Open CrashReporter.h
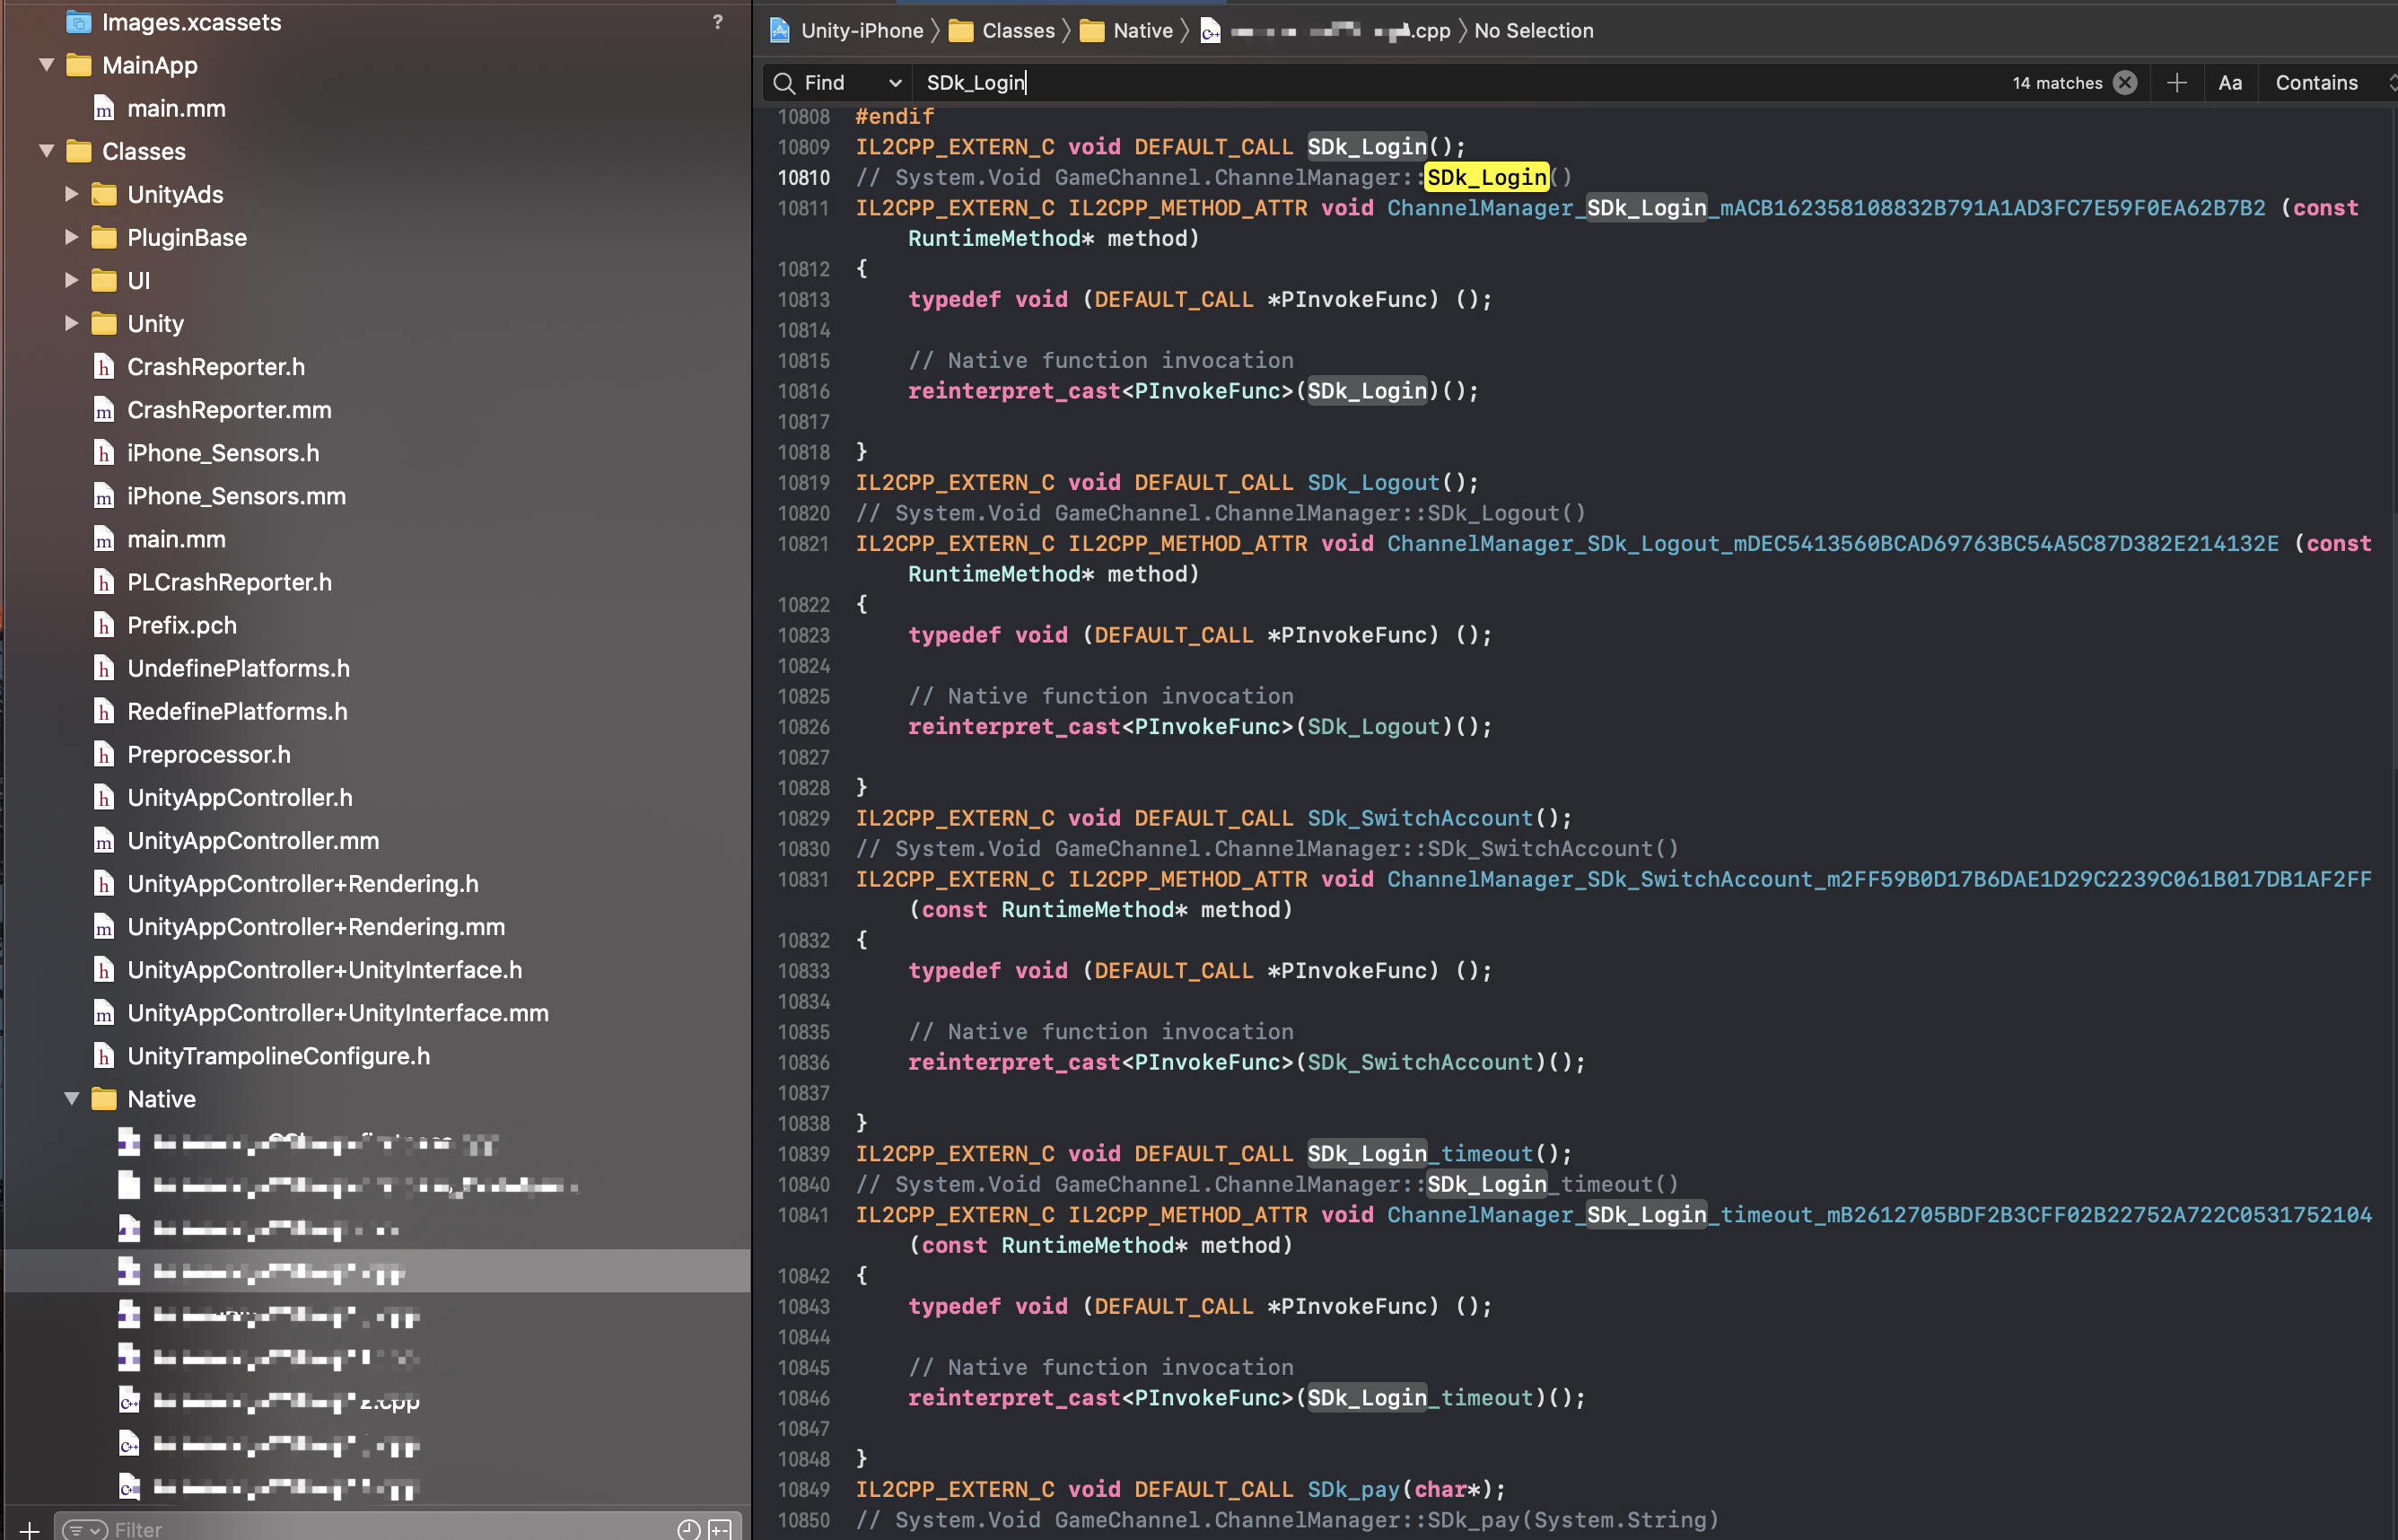Image resolution: width=2398 pixels, height=1540 pixels. (216, 367)
